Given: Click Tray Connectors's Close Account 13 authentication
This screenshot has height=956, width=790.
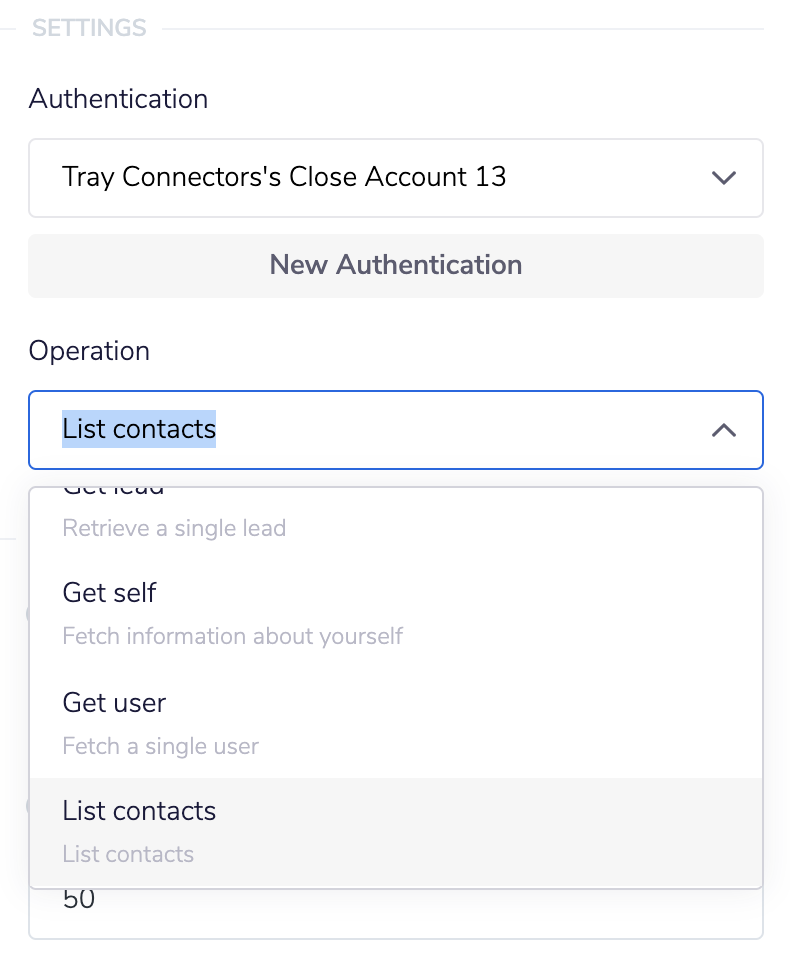Looking at the screenshot, I should [x=285, y=177].
